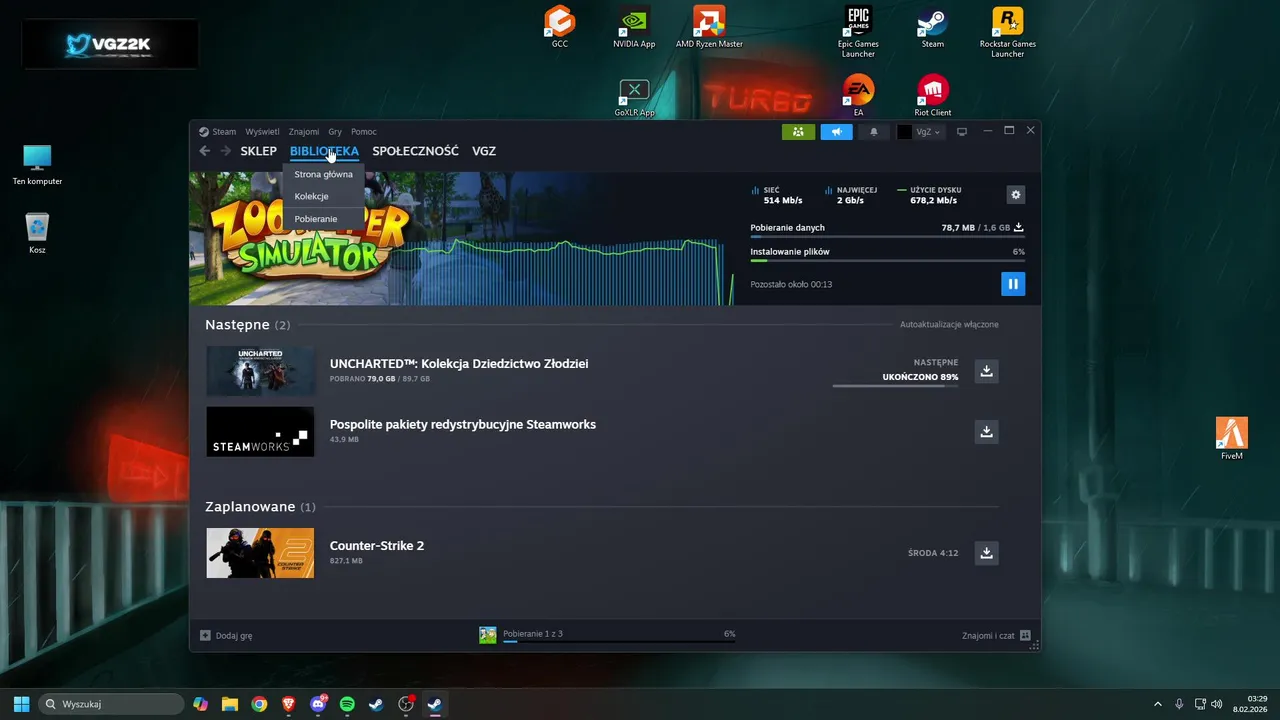Open the VGZ profile tab
Viewport: 1280px width, 720px height.
[484, 151]
